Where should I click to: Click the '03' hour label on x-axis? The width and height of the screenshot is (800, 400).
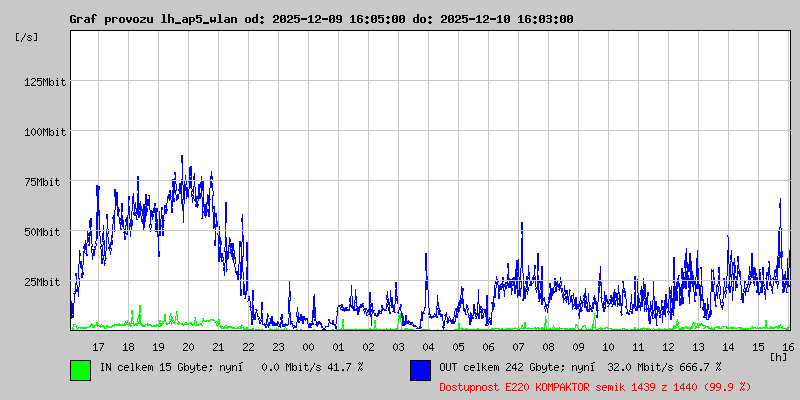coord(398,347)
